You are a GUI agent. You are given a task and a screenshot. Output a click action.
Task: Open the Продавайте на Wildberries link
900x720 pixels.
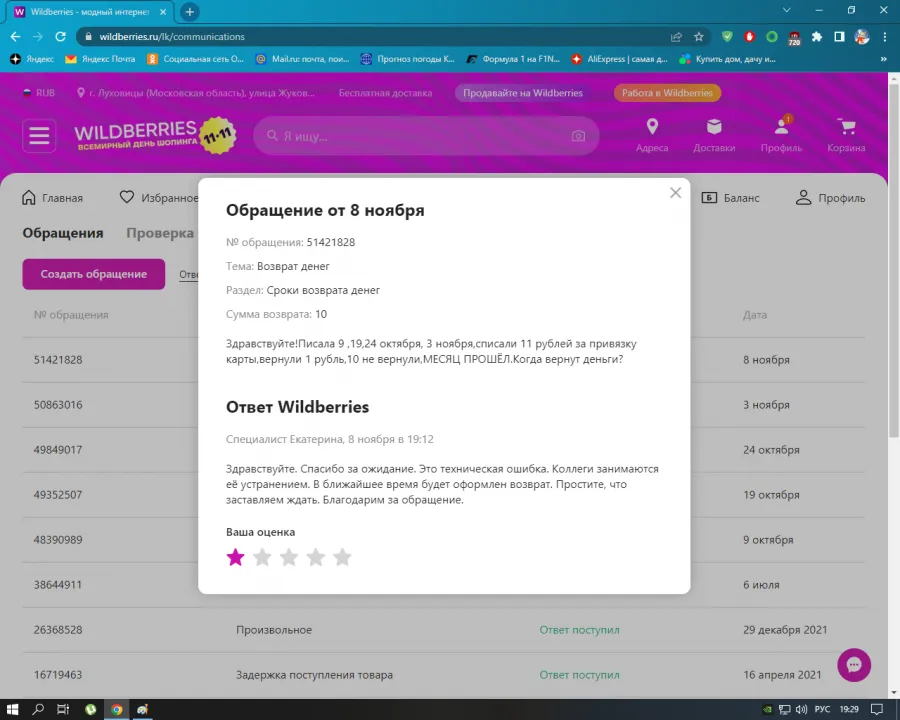tap(523, 93)
